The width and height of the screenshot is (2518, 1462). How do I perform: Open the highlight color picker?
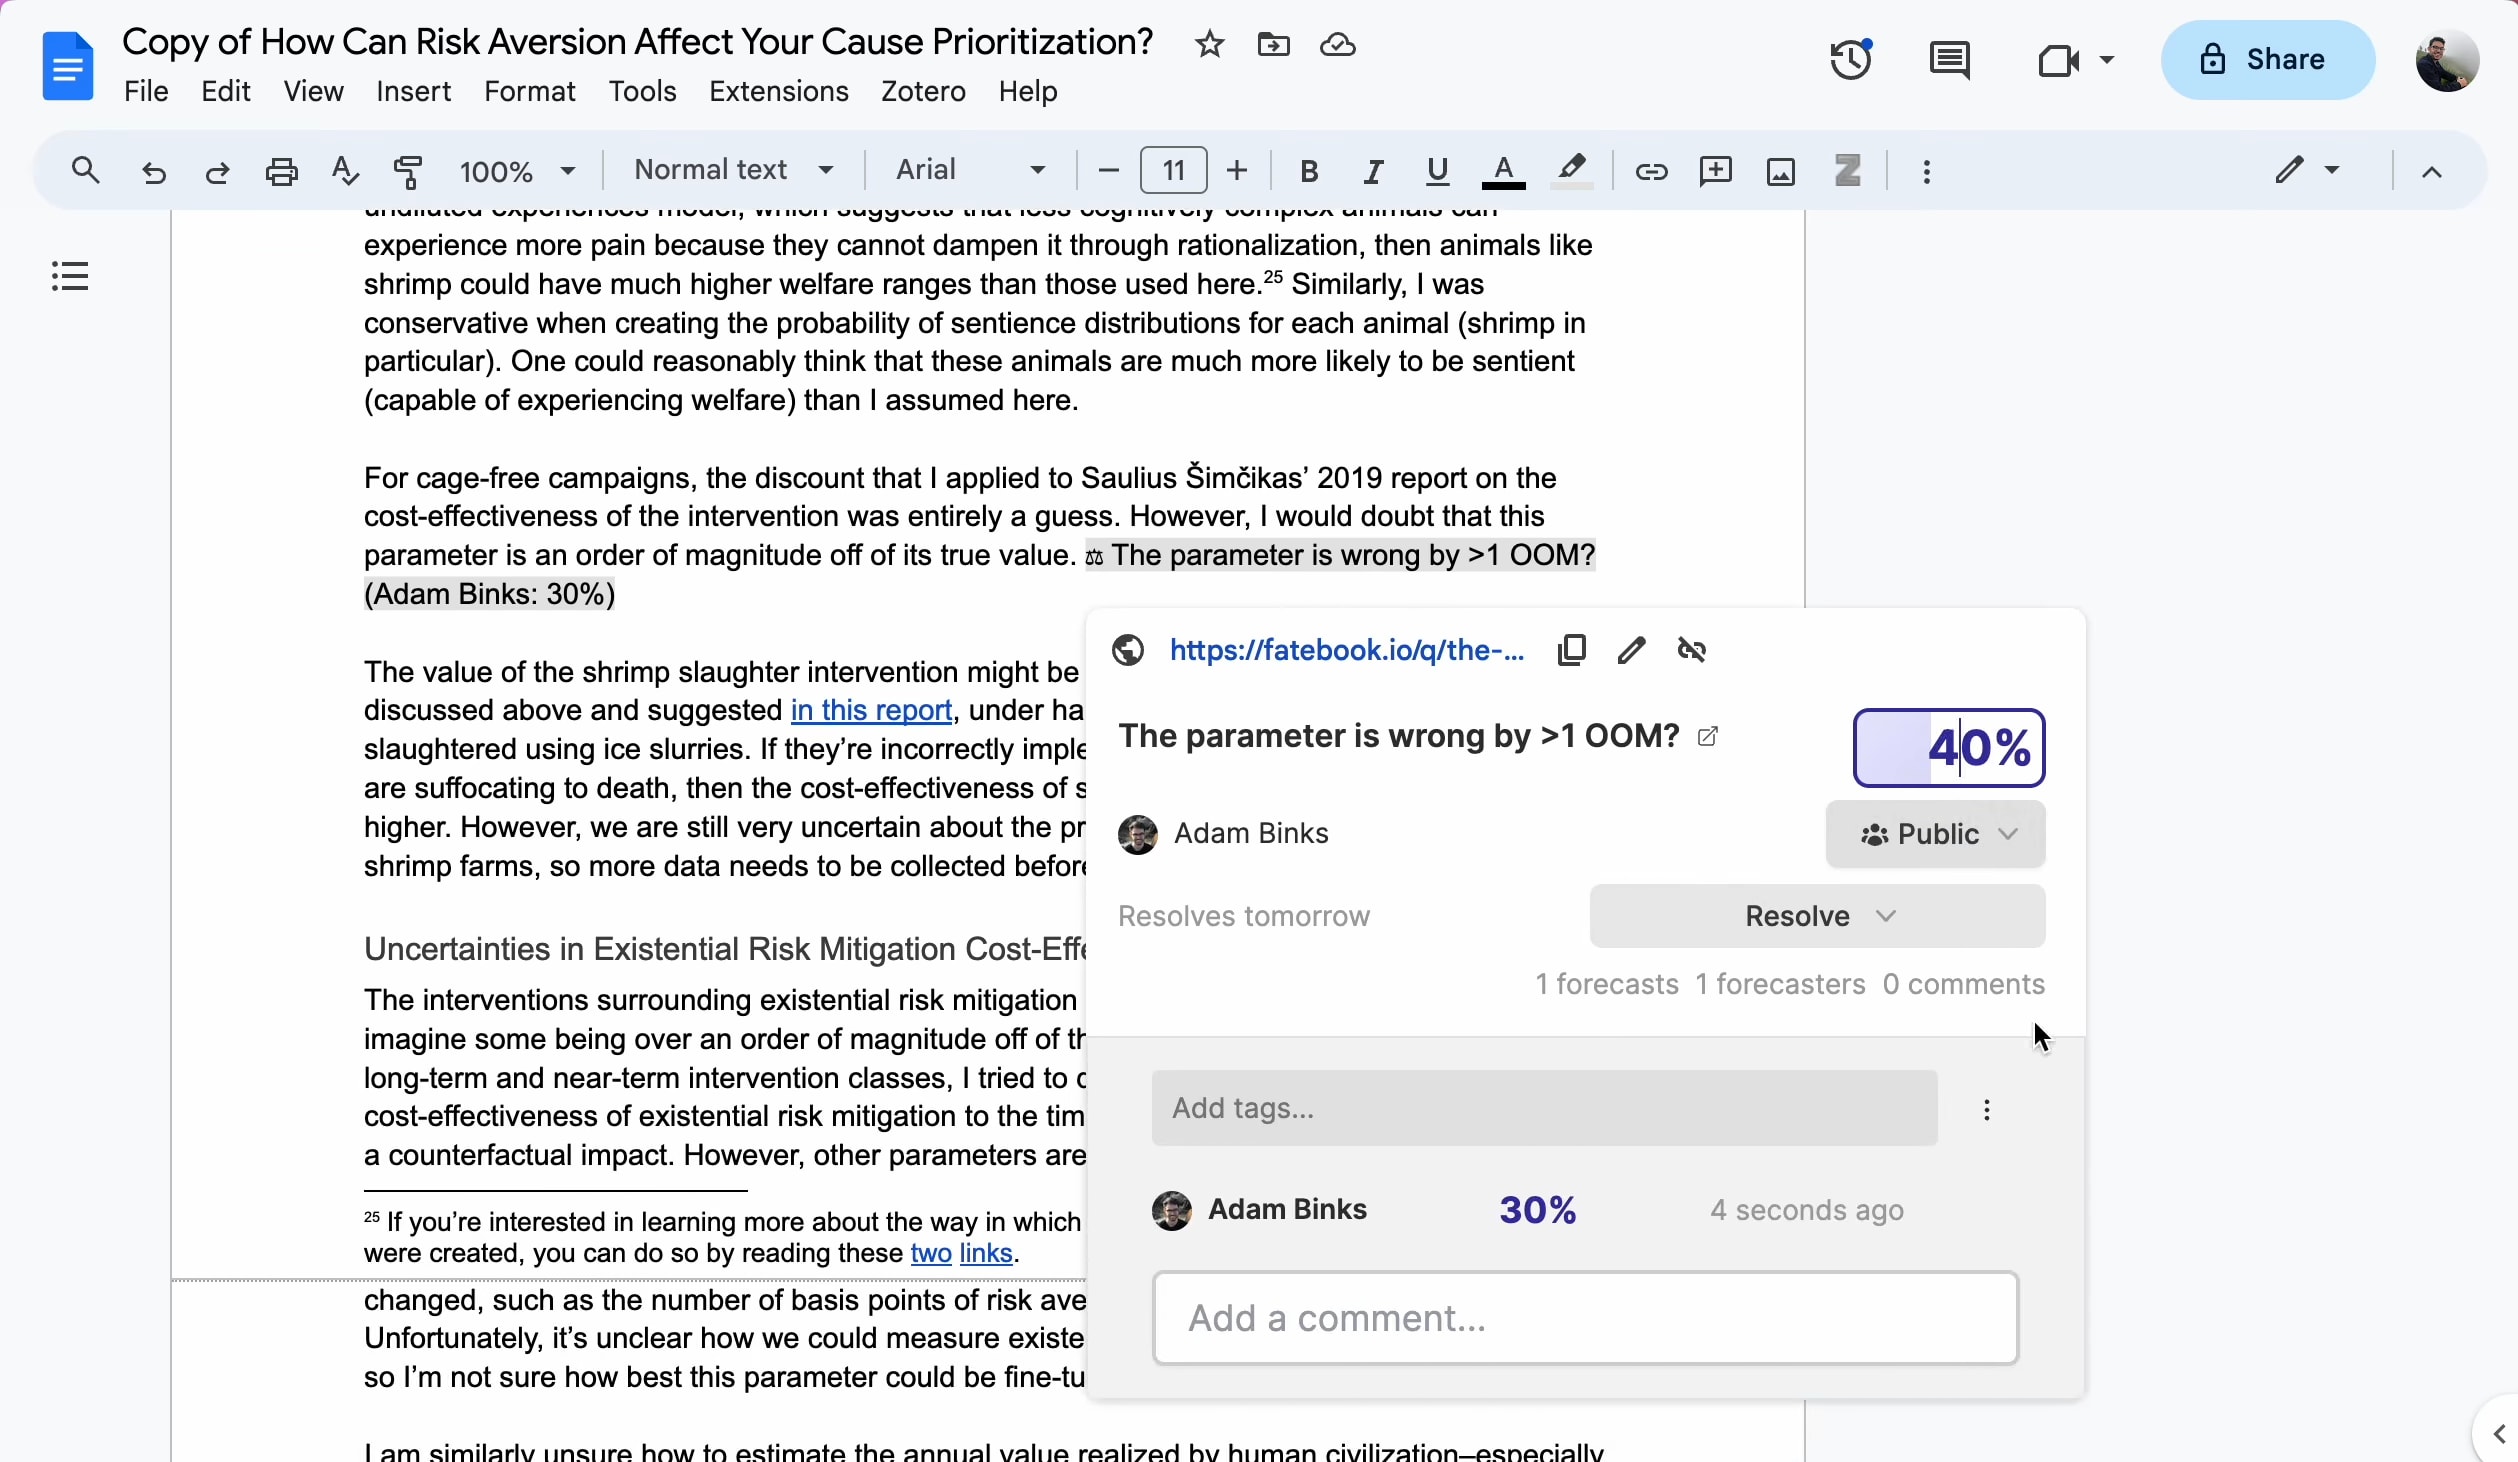(1571, 171)
